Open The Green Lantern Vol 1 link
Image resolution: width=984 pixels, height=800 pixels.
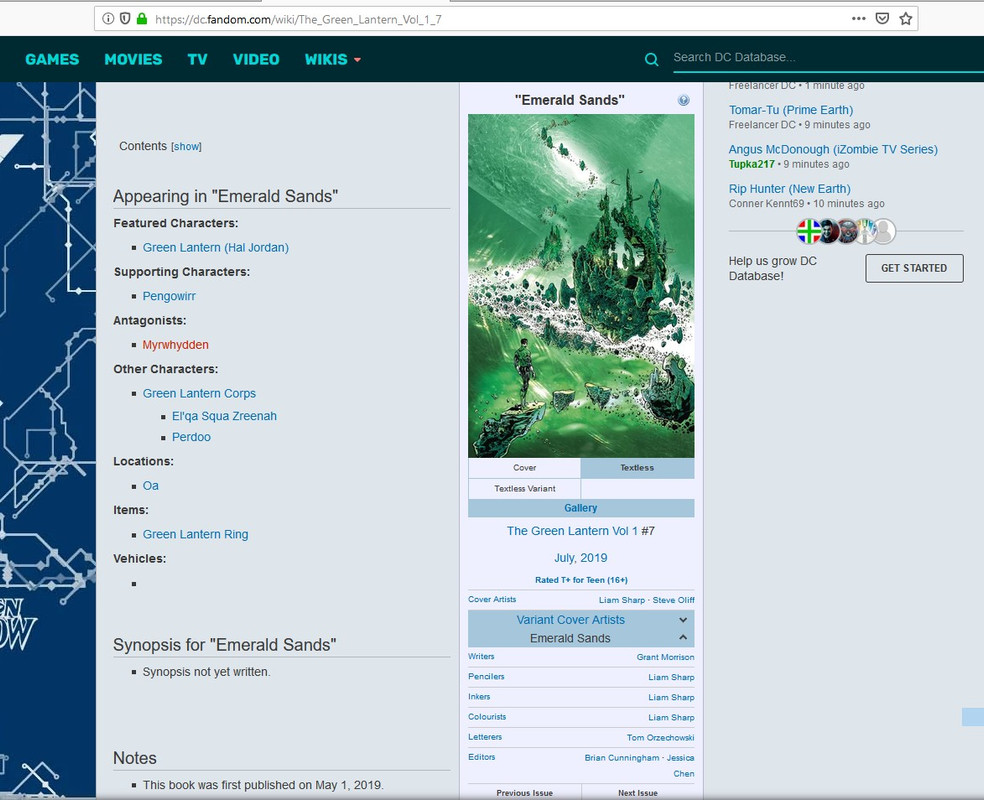[572, 531]
